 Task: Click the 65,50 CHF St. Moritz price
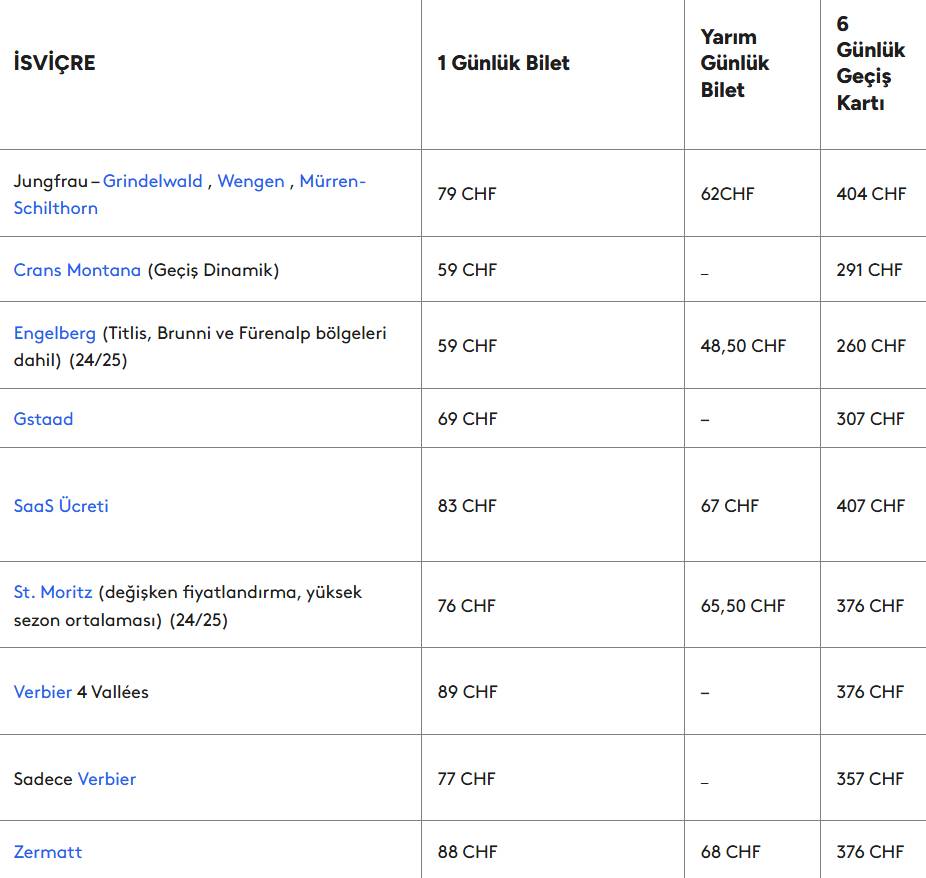tap(743, 606)
